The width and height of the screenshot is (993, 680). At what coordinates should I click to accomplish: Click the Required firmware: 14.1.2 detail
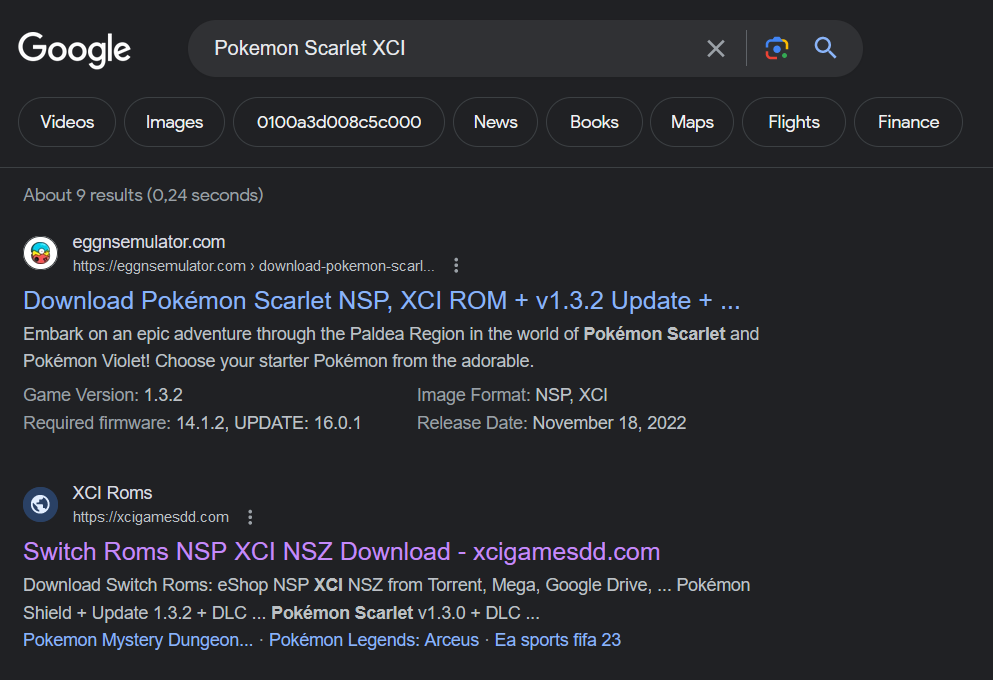(192, 423)
